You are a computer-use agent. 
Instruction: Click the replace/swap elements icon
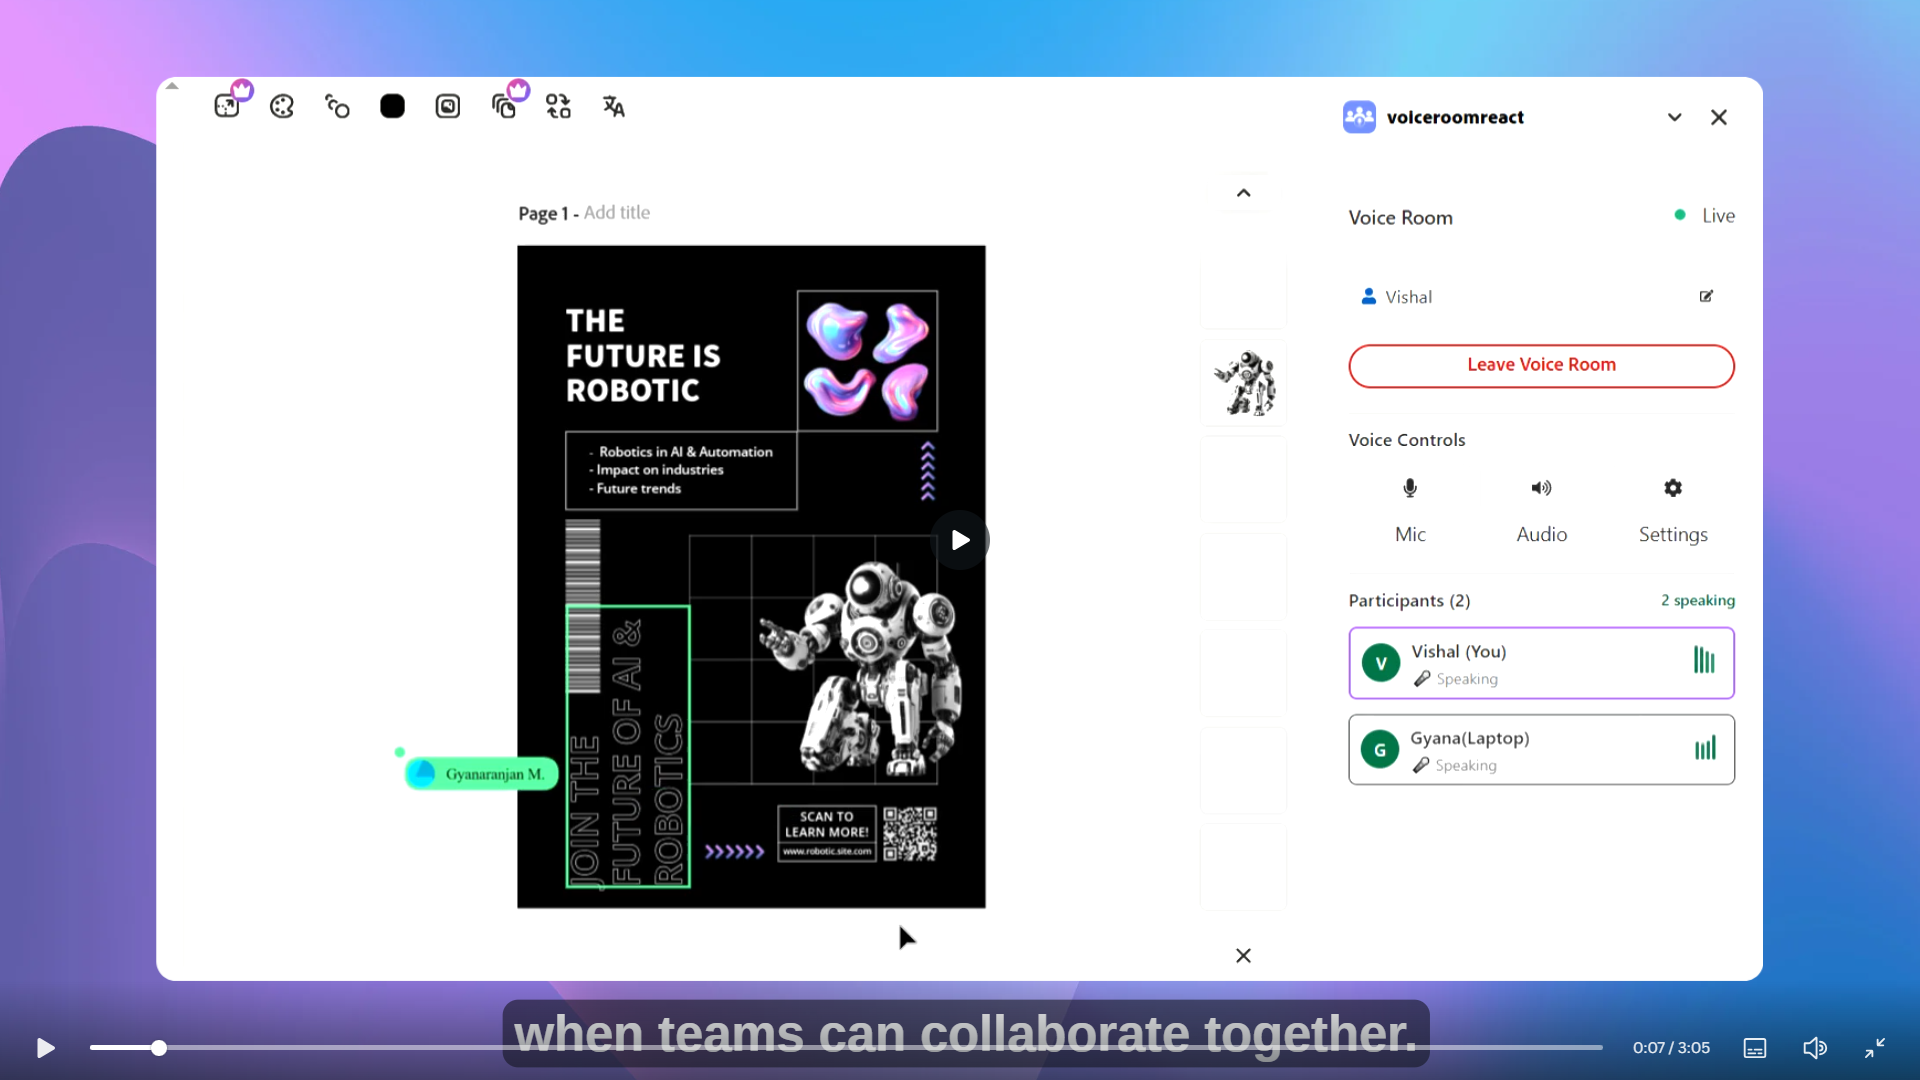558,106
